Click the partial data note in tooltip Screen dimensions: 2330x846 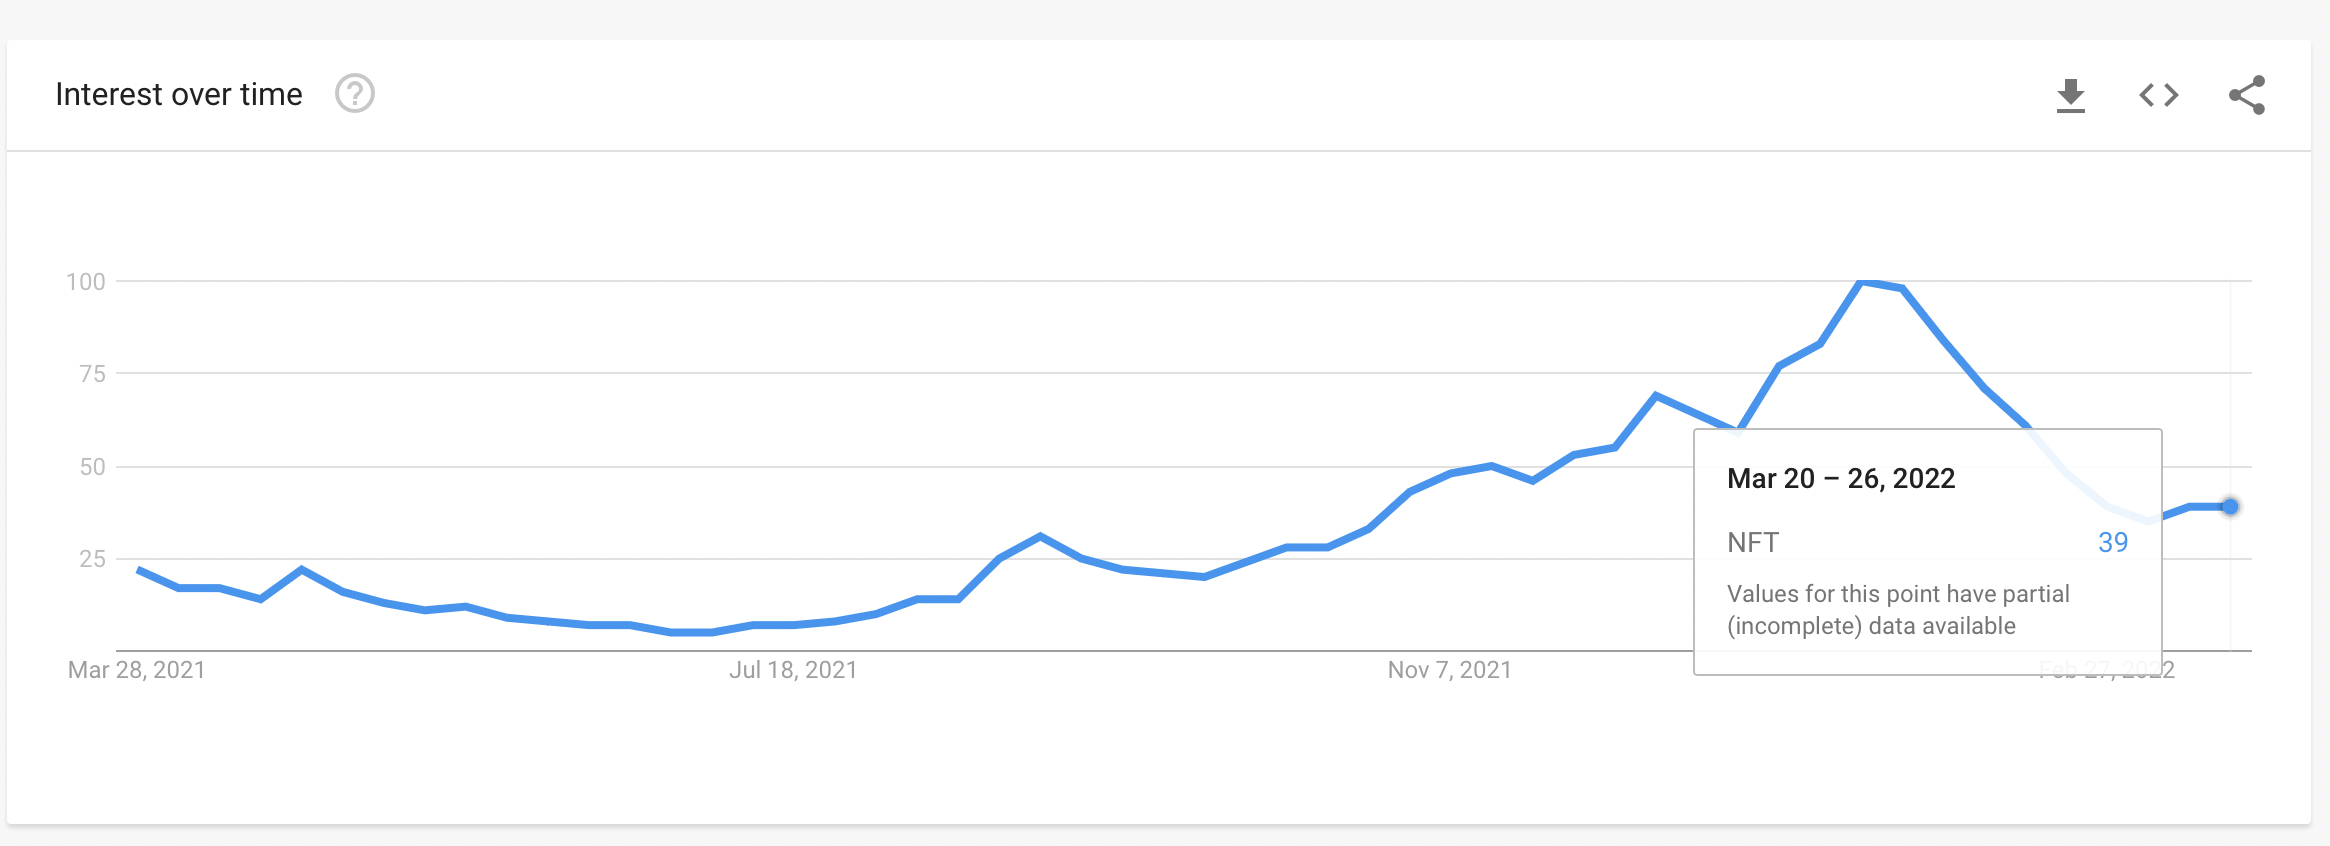tap(1897, 609)
